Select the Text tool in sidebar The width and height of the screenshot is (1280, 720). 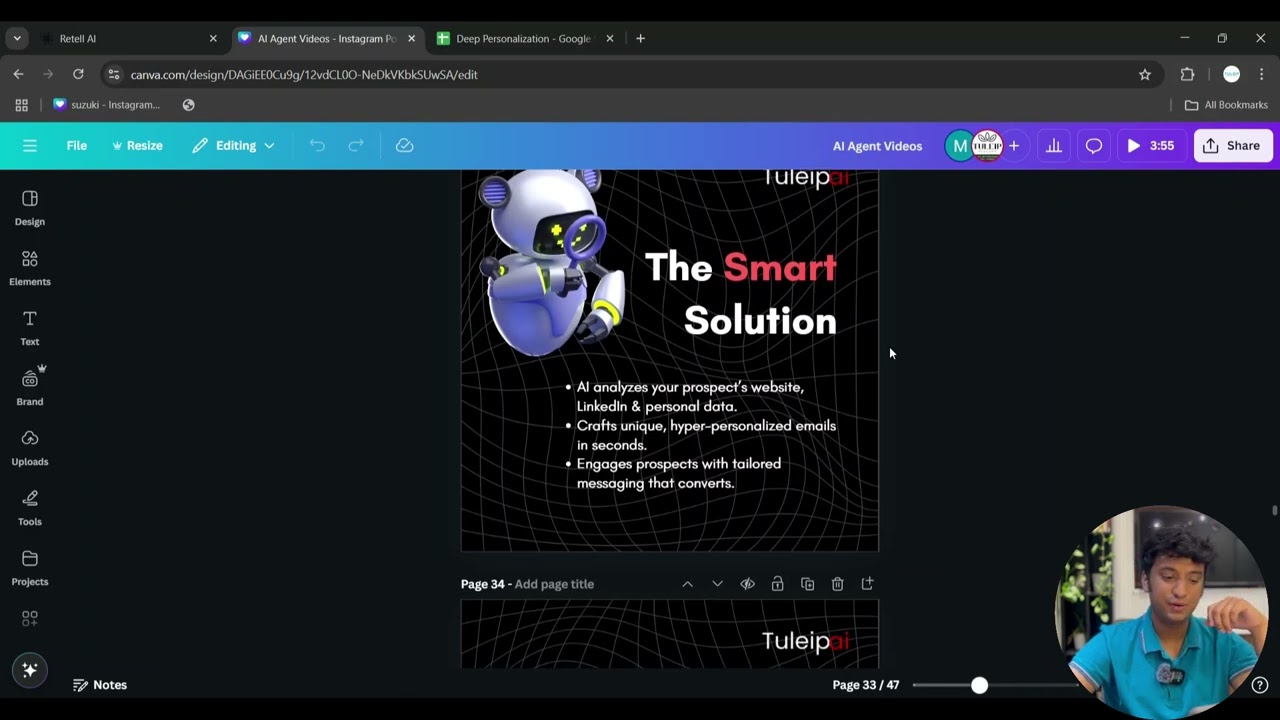pos(29,328)
